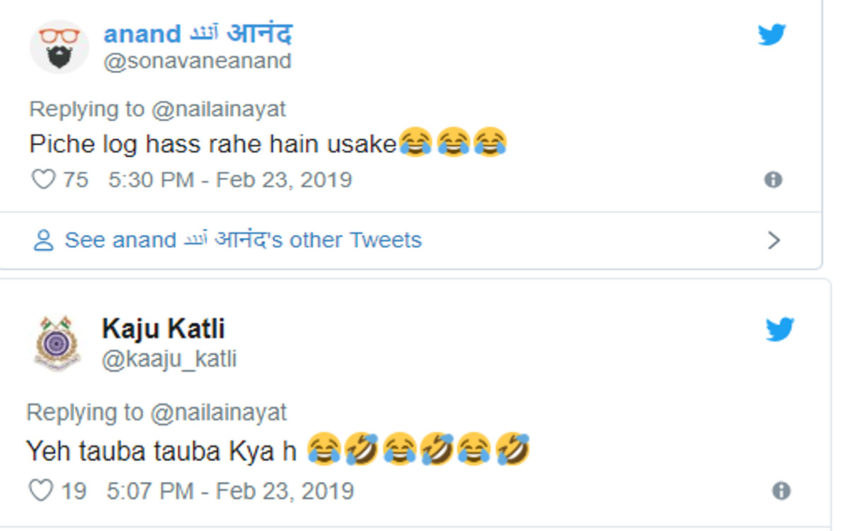The width and height of the screenshot is (850, 531).
Task: Visit @sonavaneanand handle link
Action: (x=197, y=61)
